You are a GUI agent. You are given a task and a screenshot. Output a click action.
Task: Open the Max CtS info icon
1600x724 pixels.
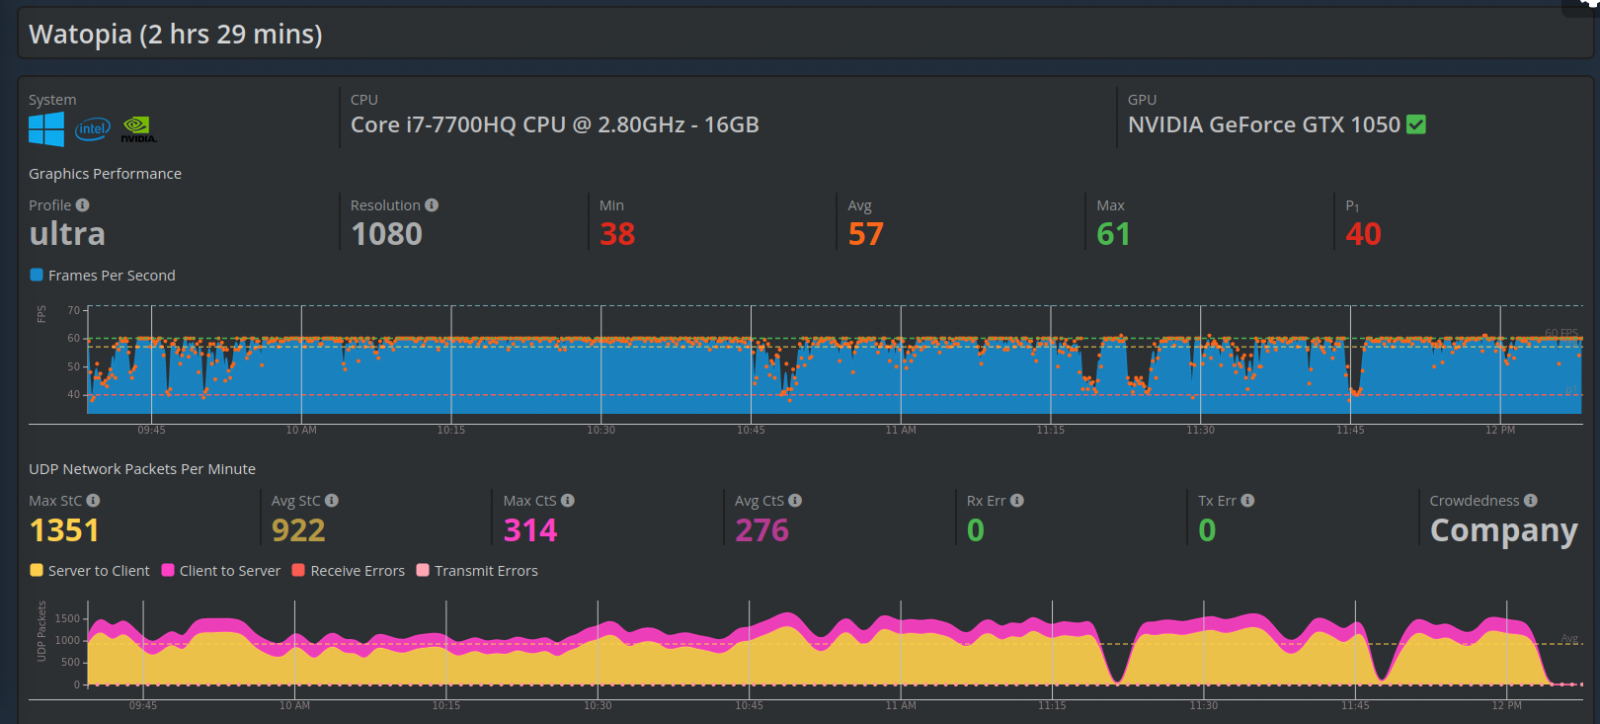tap(568, 501)
